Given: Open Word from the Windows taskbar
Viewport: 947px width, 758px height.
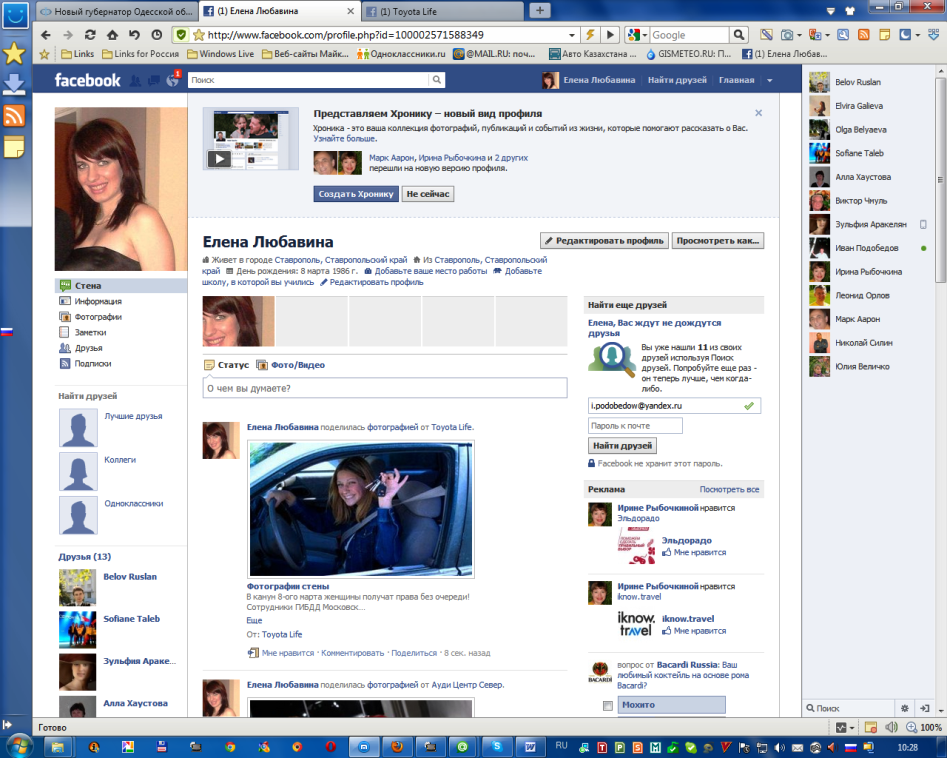Looking at the screenshot, I should [530, 747].
